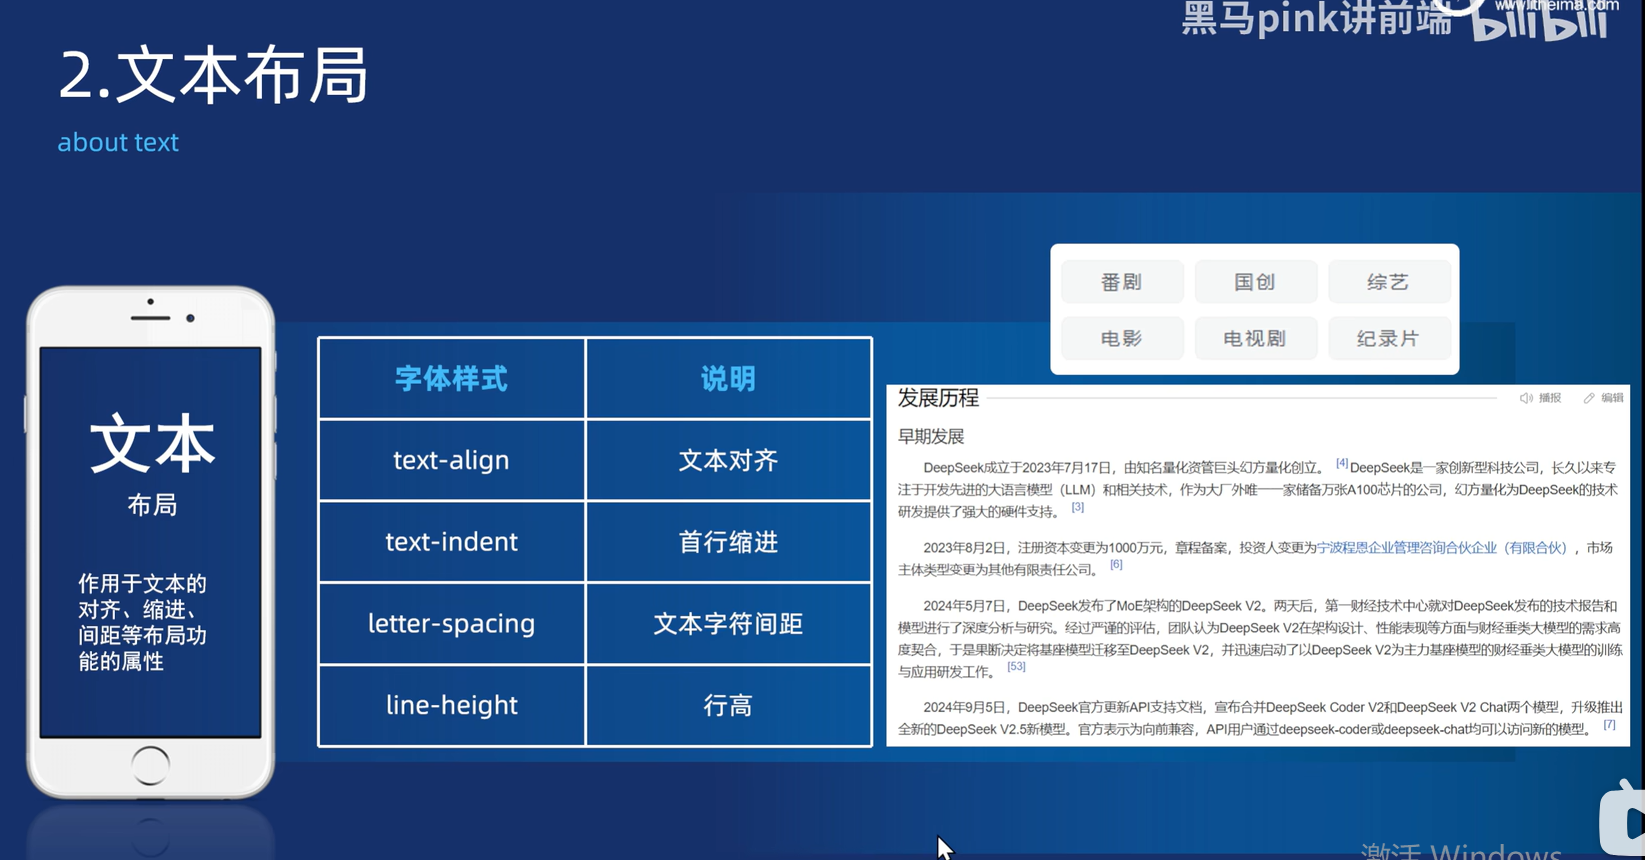This screenshot has width=1645, height=860.
Task: Click the 编辑 pencil icon
Action: (1589, 398)
